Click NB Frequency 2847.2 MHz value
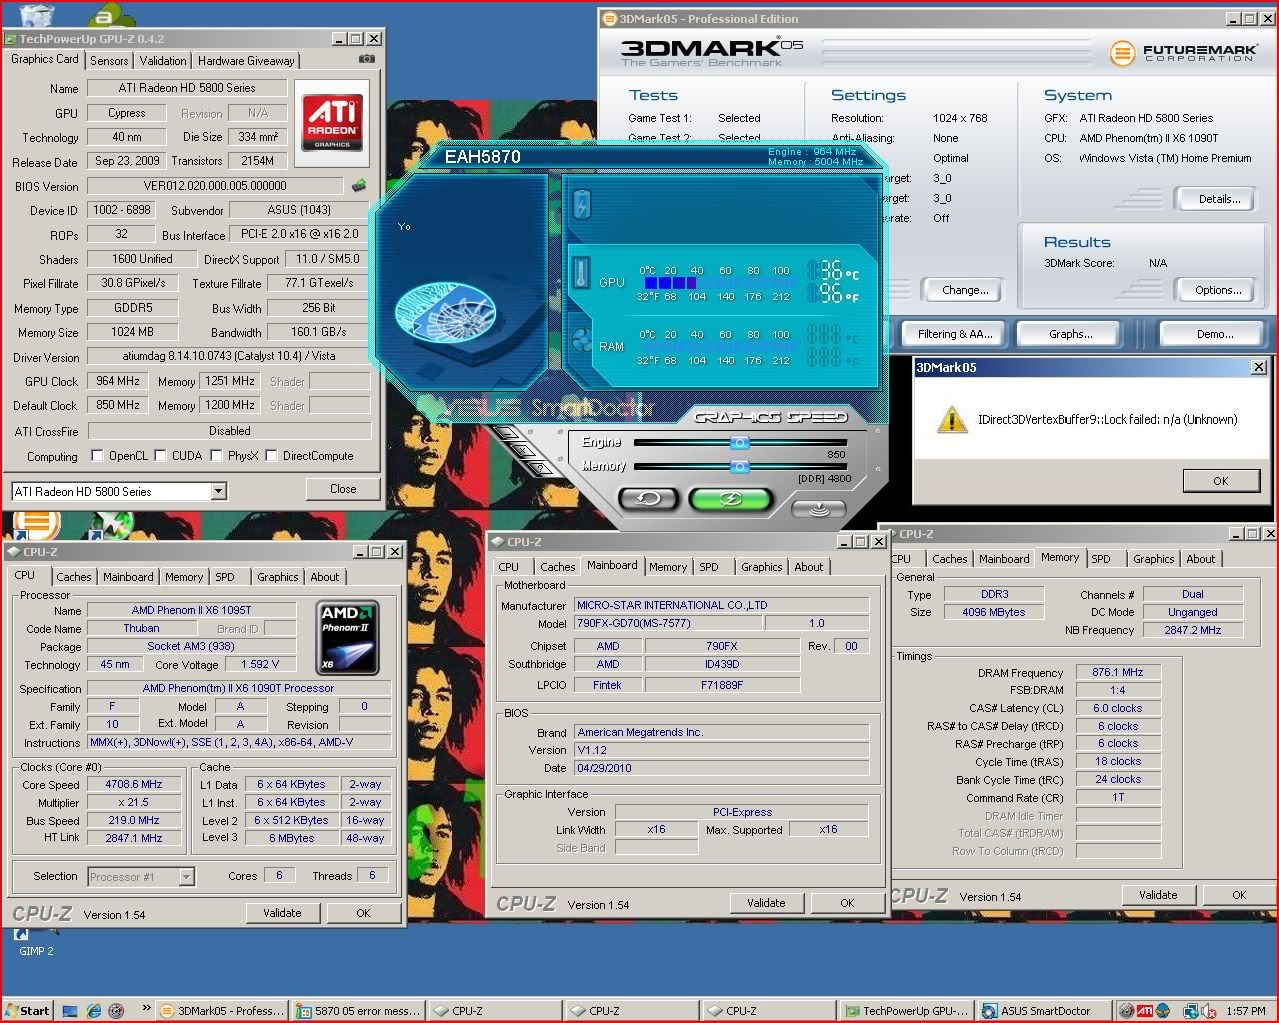The width and height of the screenshot is (1279, 1023). tap(1192, 630)
